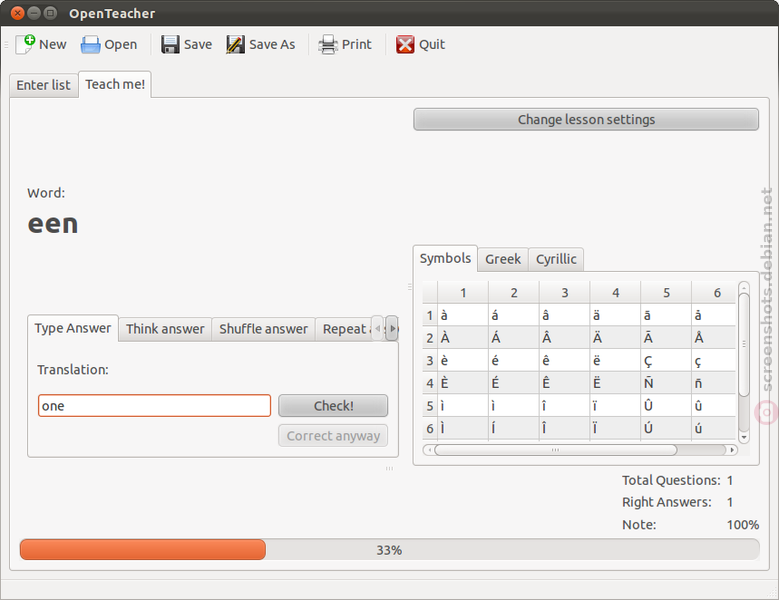Image resolution: width=779 pixels, height=600 pixels.
Task: Insert symbol ä from row 1
Action: tap(616, 315)
